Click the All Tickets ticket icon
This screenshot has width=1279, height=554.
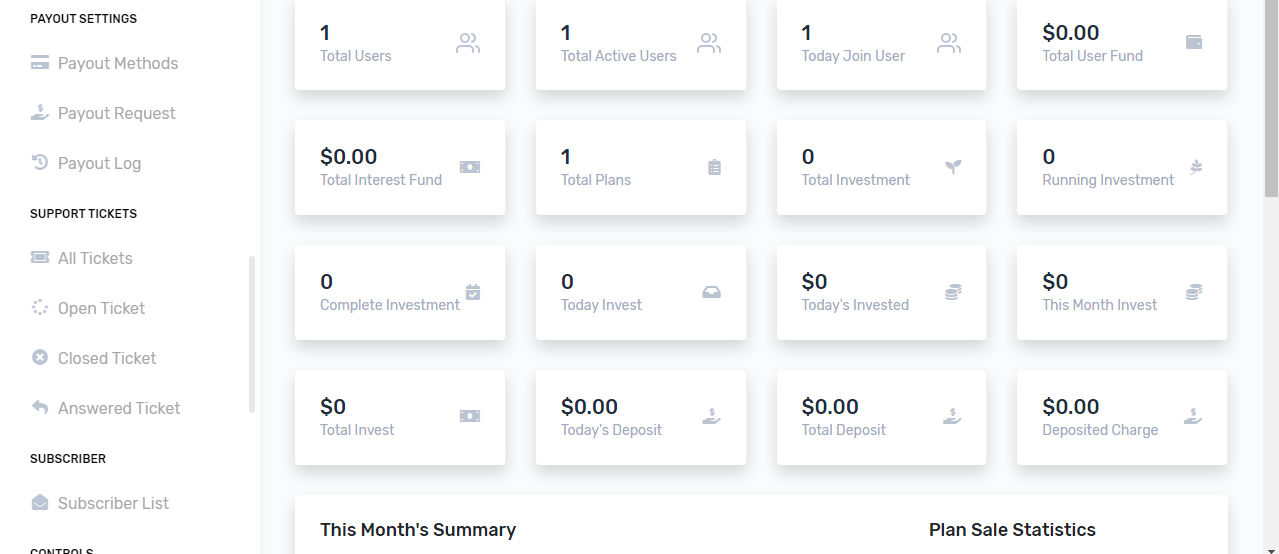(40, 258)
